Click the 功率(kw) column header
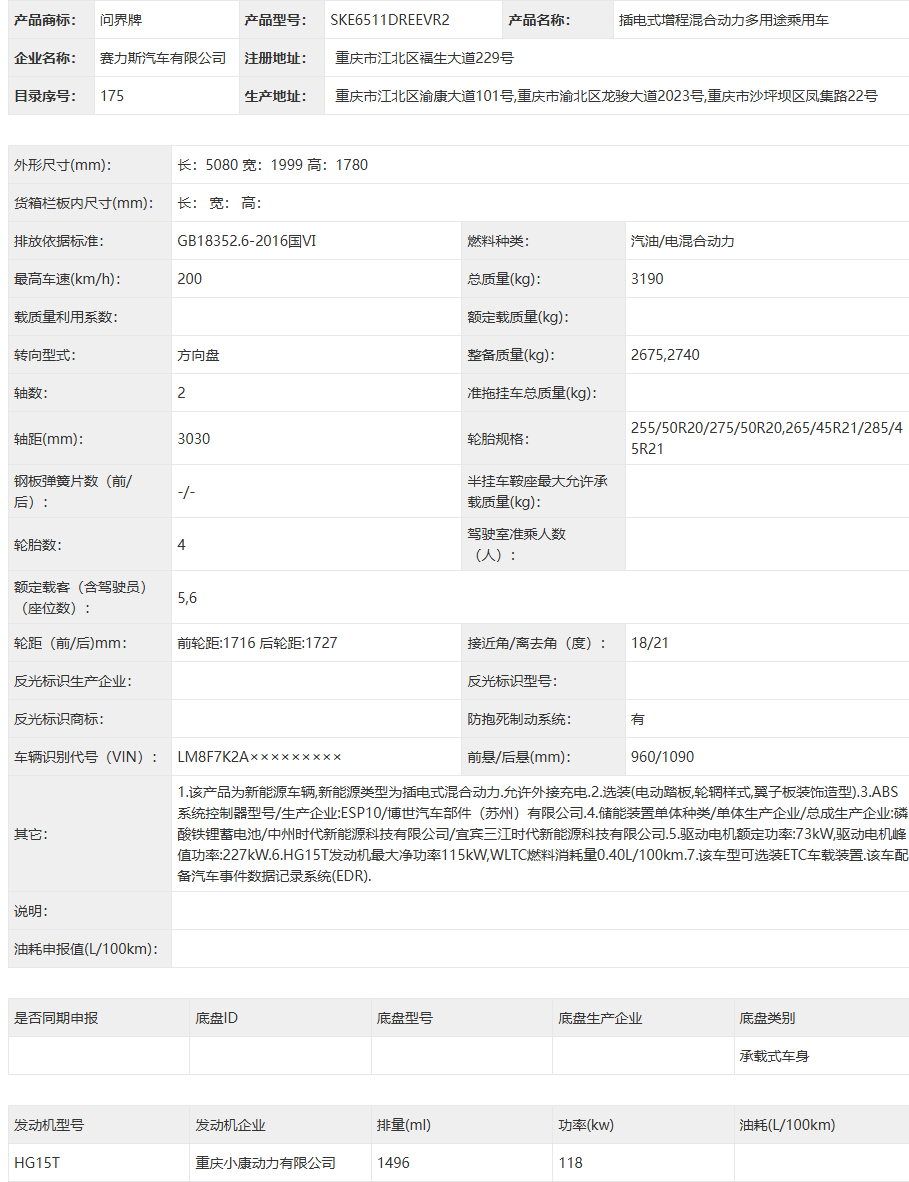The height and width of the screenshot is (1182, 909). coord(586,1125)
